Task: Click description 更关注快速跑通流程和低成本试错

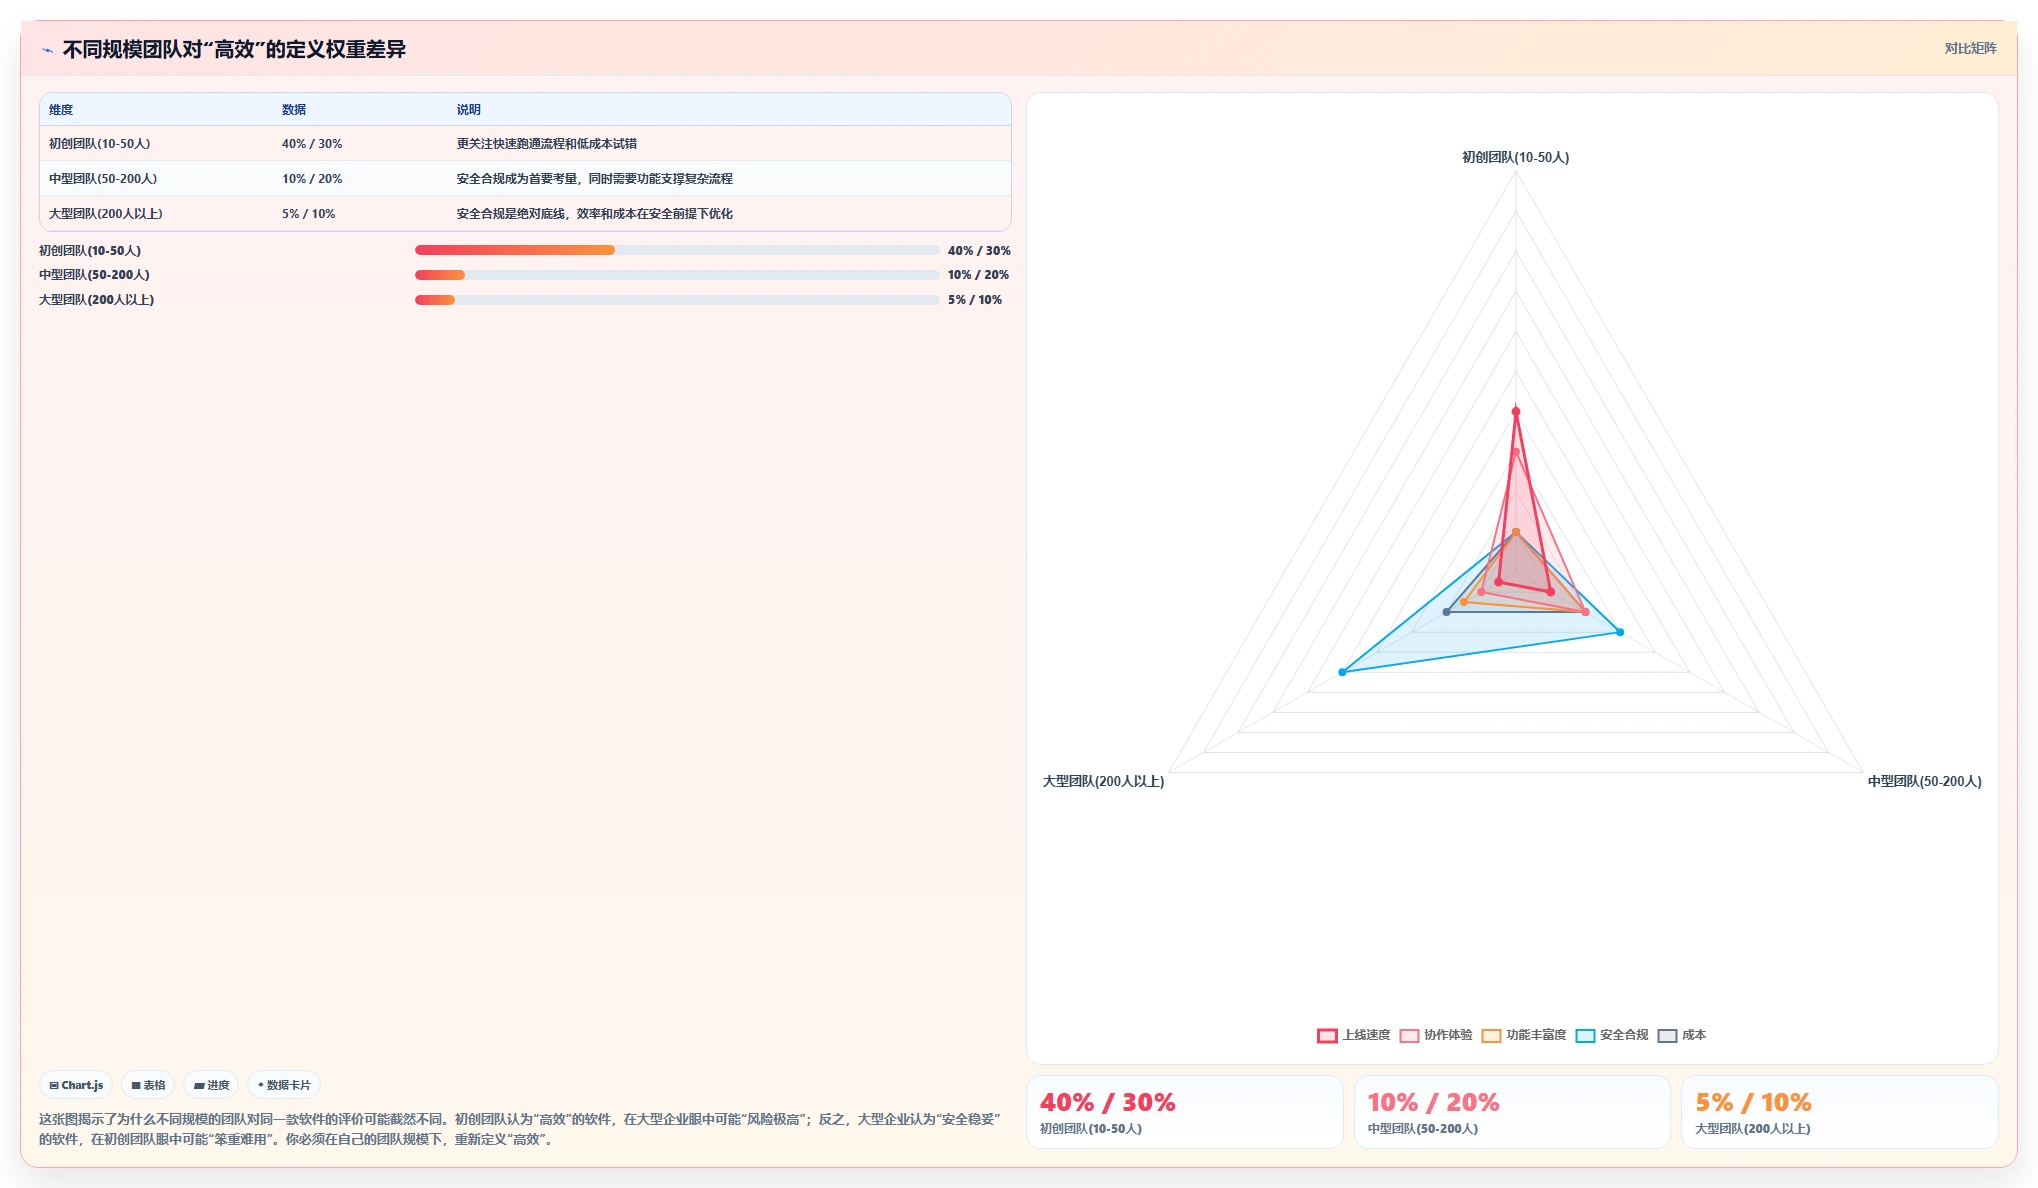Action: point(547,144)
